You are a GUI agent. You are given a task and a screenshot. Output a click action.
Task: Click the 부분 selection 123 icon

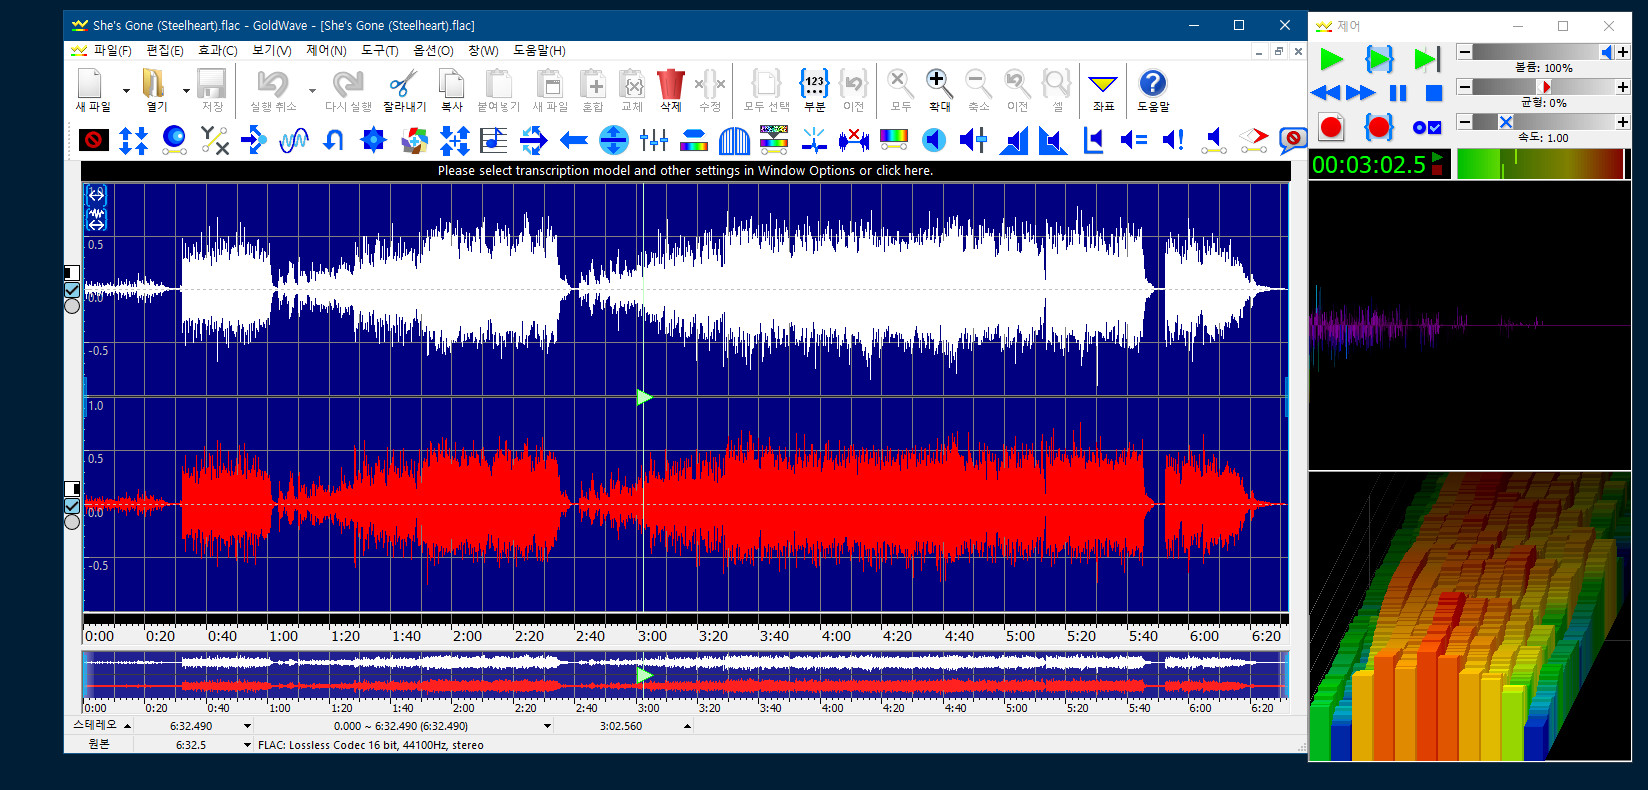pos(814,84)
